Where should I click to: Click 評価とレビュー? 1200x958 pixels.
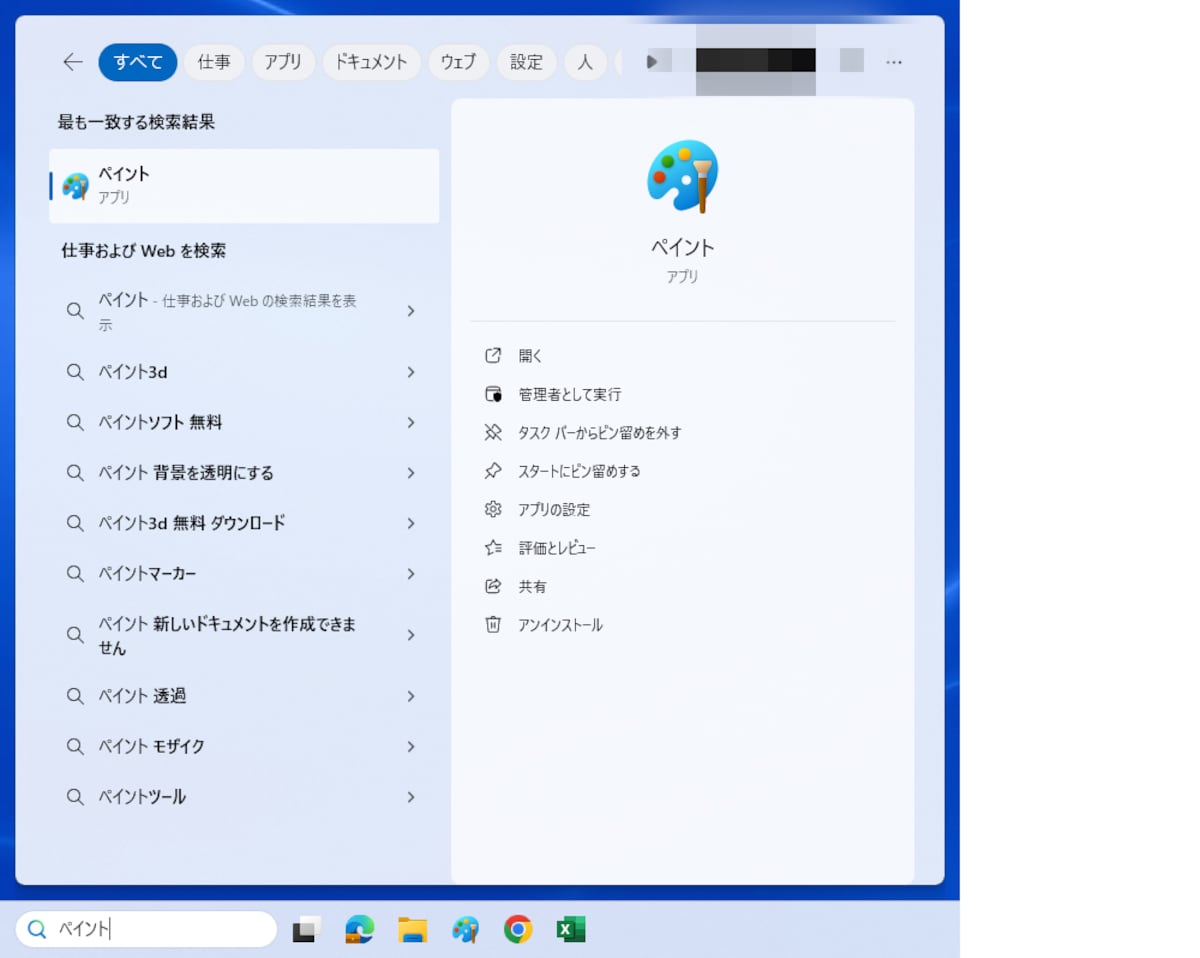point(557,548)
